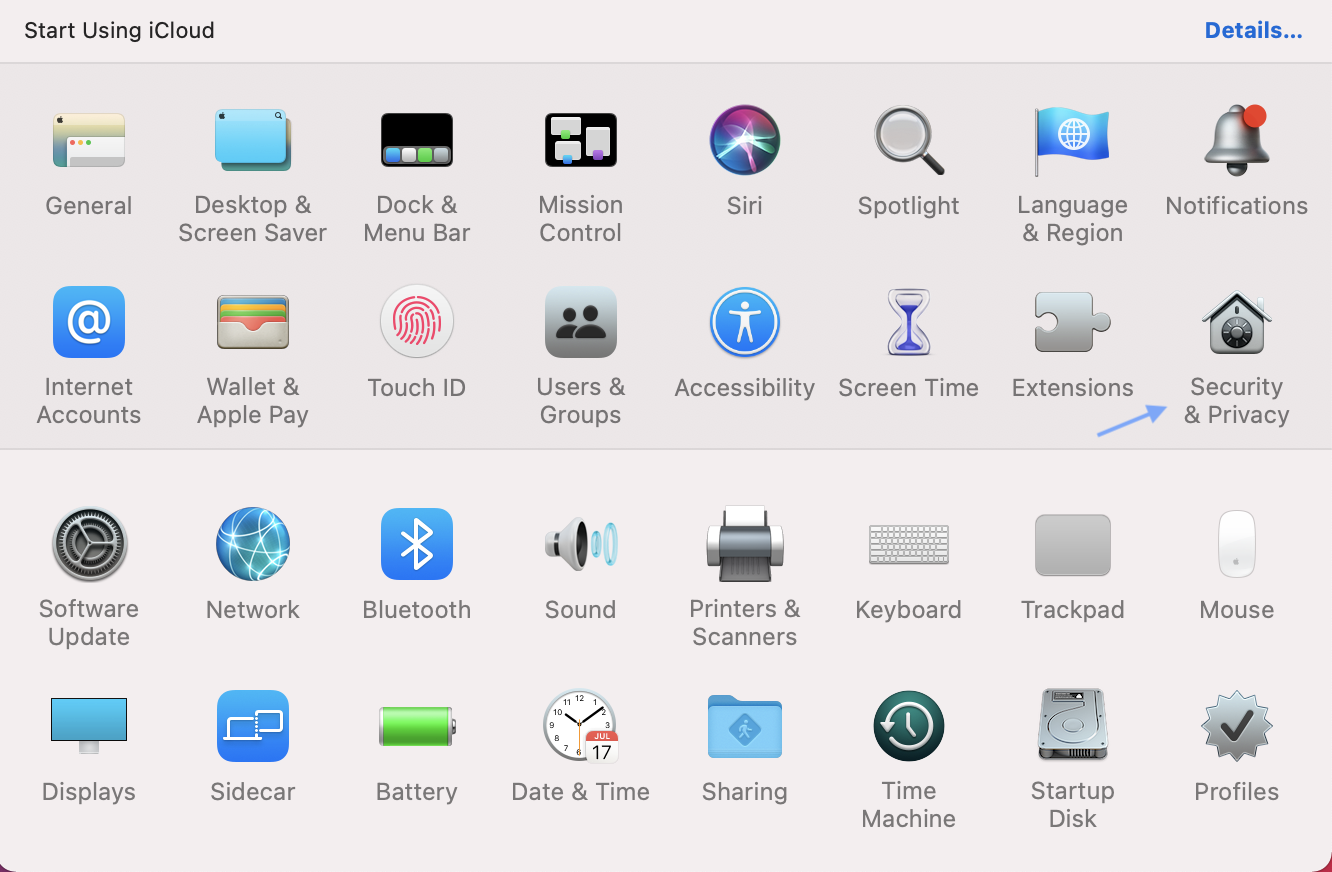Image resolution: width=1332 pixels, height=872 pixels.
Task: Open Time Machine preferences
Action: [x=909, y=726]
